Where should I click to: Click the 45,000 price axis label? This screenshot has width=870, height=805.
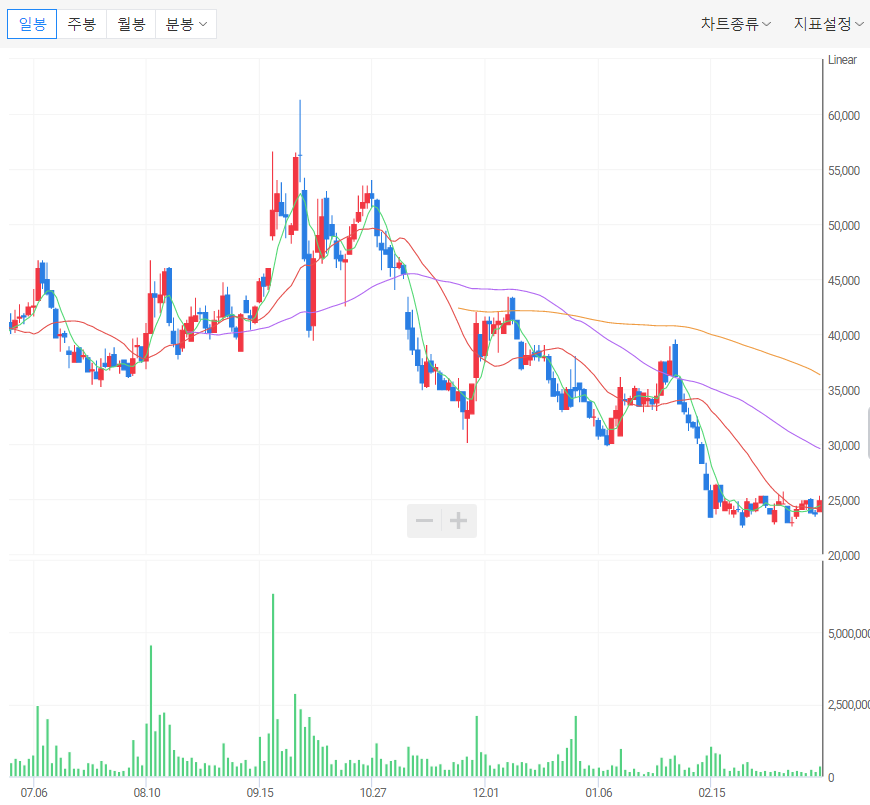844,281
